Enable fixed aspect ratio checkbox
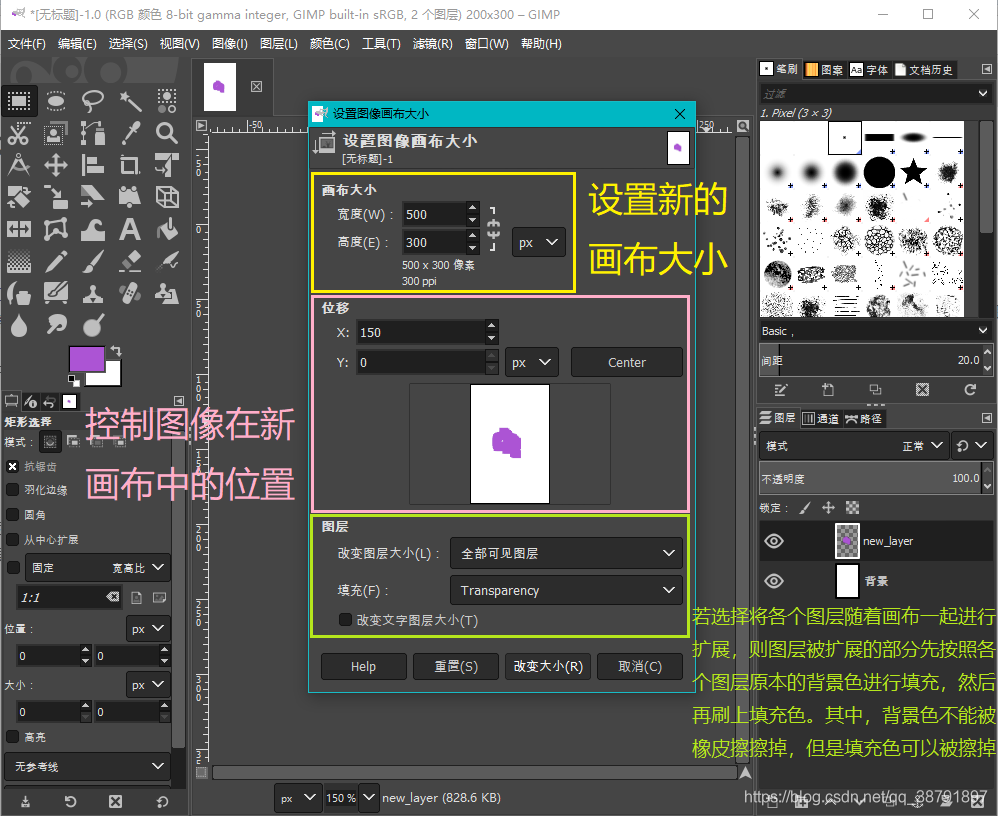The height and width of the screenshot is (816, 998). (12, 567)
